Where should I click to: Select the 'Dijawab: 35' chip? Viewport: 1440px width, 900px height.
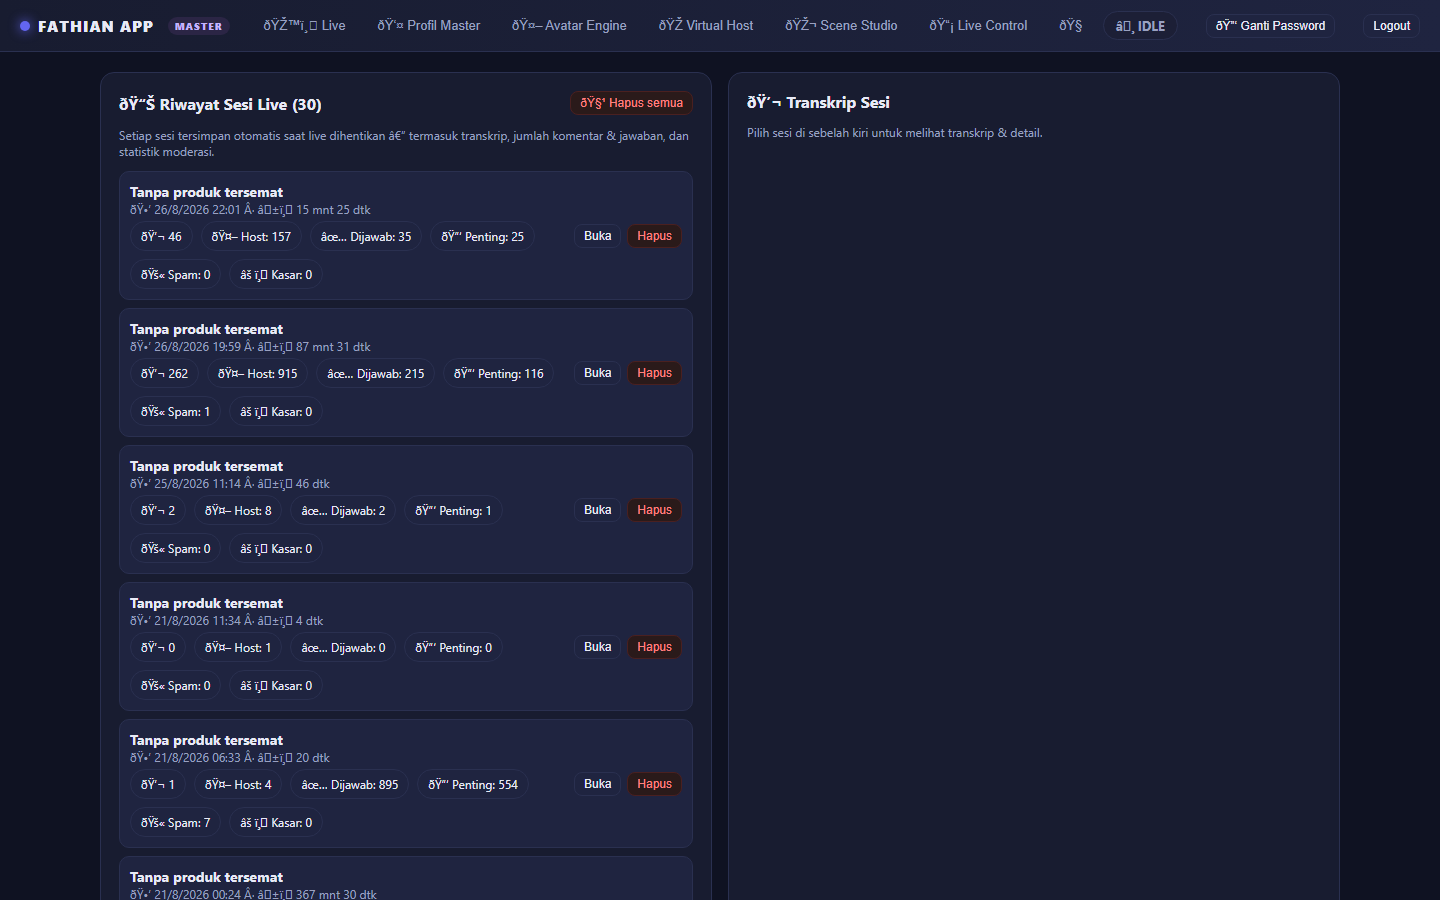(366, 237)
